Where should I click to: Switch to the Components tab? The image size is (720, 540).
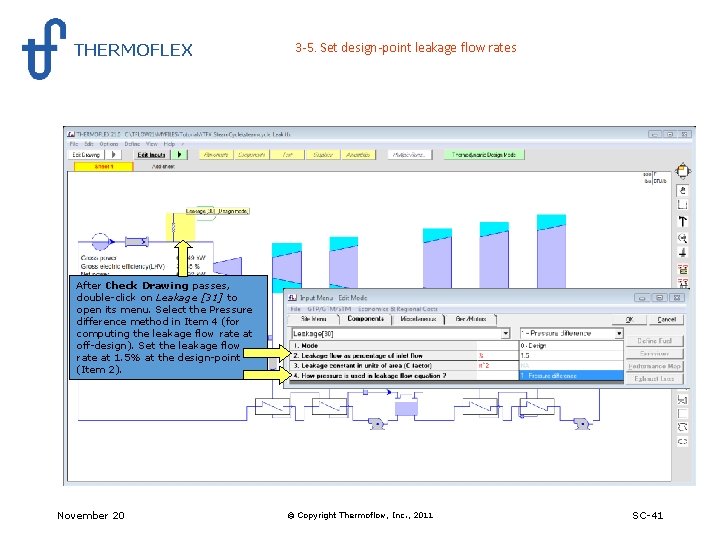[365, 319]
